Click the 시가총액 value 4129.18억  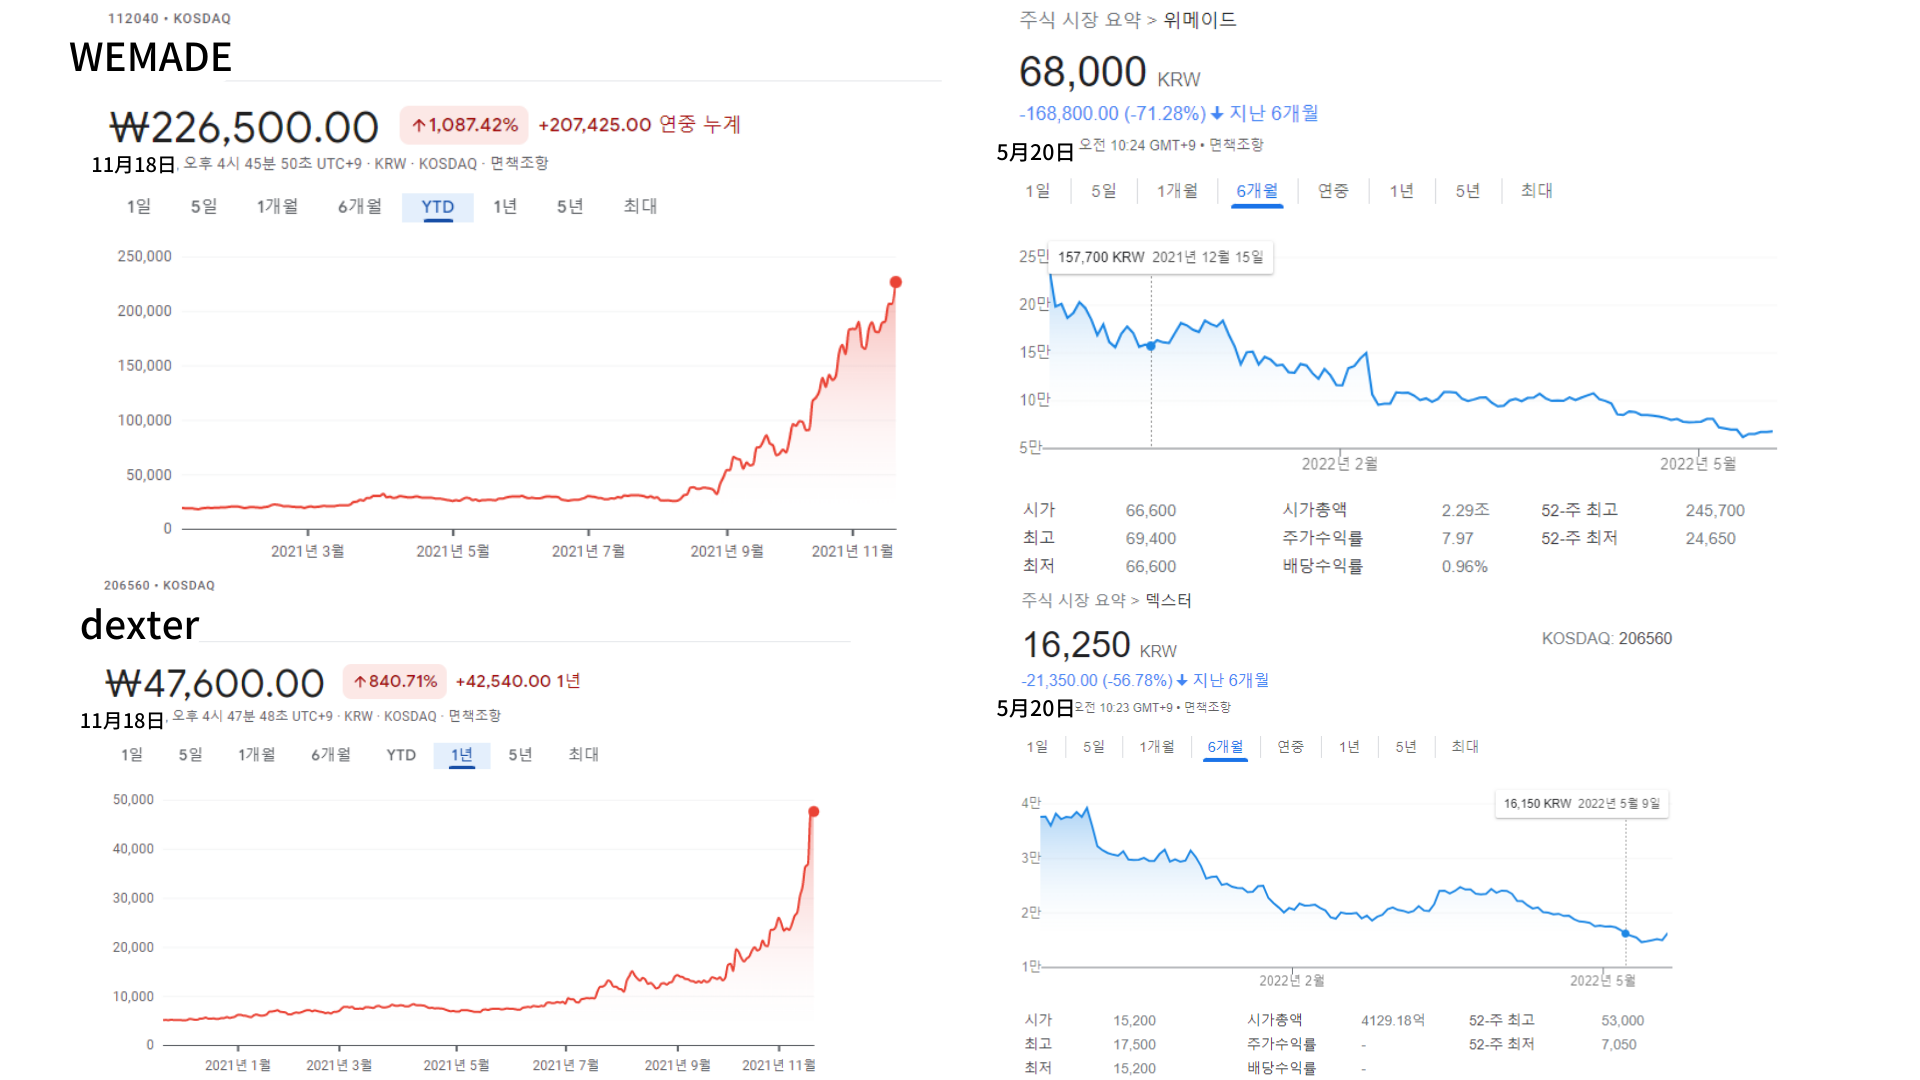tap(1393, 1021)
